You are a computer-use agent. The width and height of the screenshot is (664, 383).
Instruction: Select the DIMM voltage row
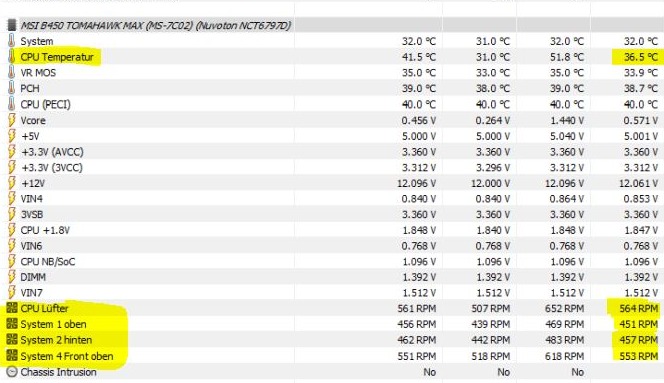click(x=332, y=277)
